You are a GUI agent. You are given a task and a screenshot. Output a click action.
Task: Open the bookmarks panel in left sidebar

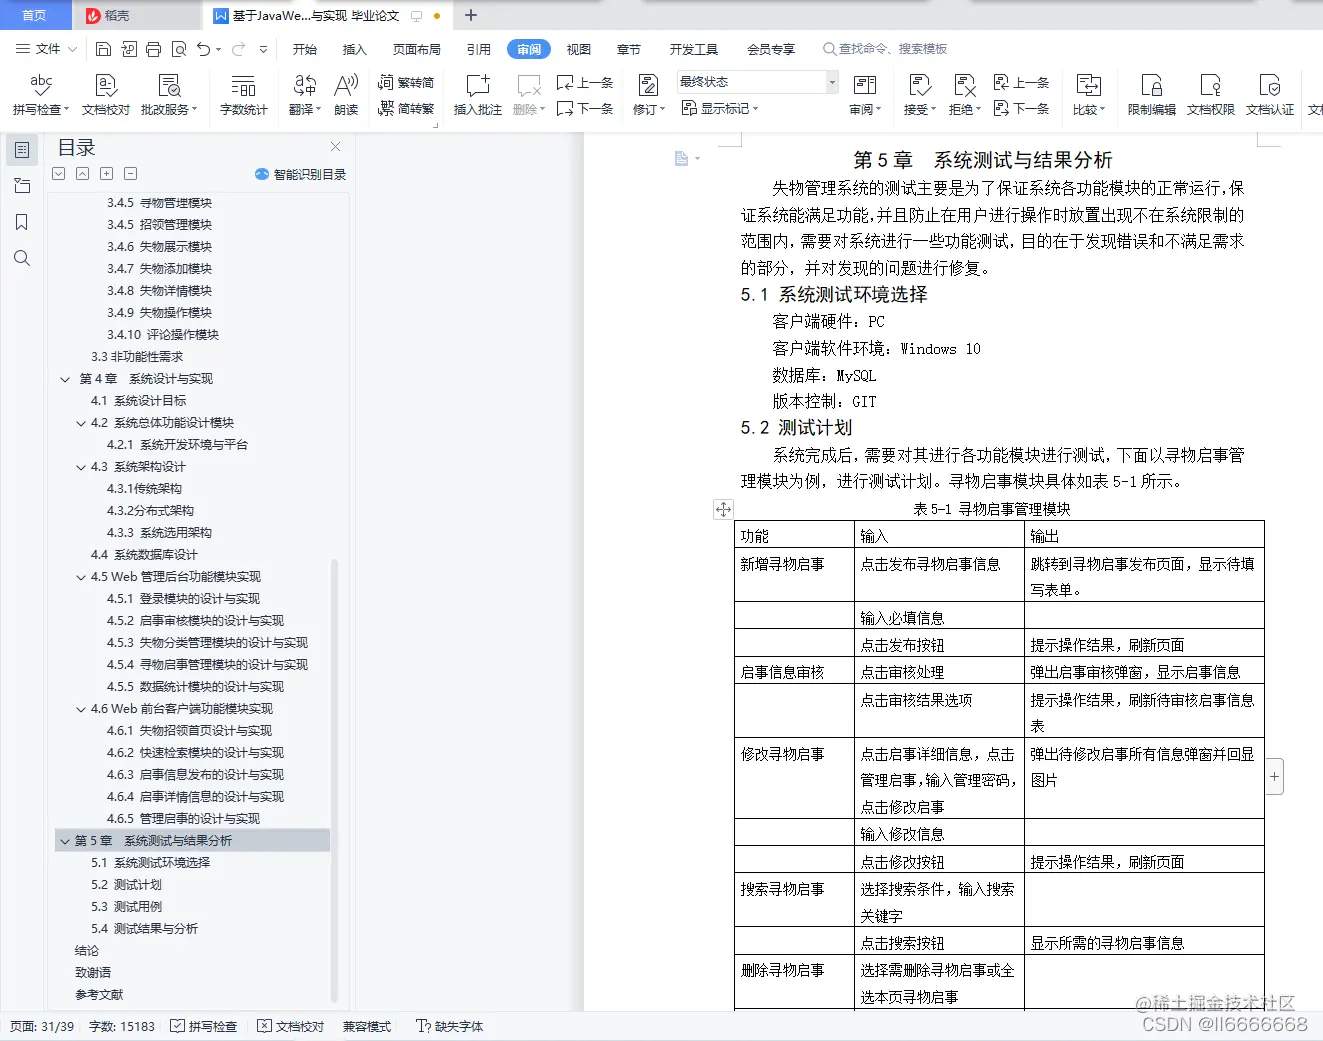(22, 221)
